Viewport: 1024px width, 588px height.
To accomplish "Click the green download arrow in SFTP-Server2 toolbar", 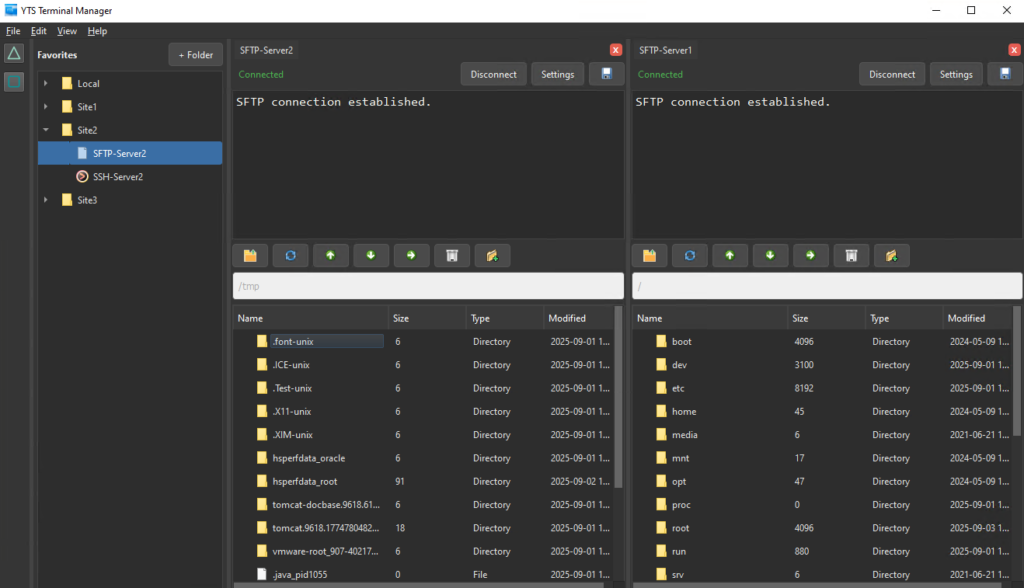I will click(371, 256).
